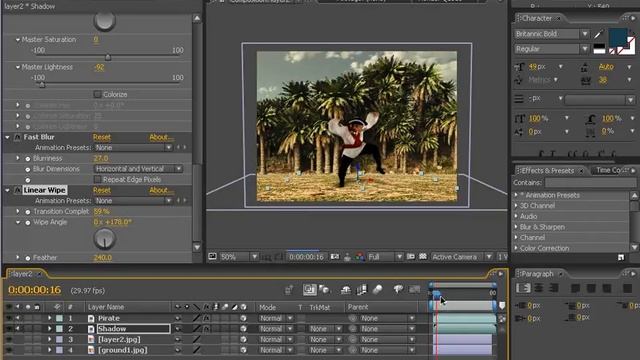The image size is (640, 360).
Task: Select the Paragraph panel tab
Action: click(538, 273)
